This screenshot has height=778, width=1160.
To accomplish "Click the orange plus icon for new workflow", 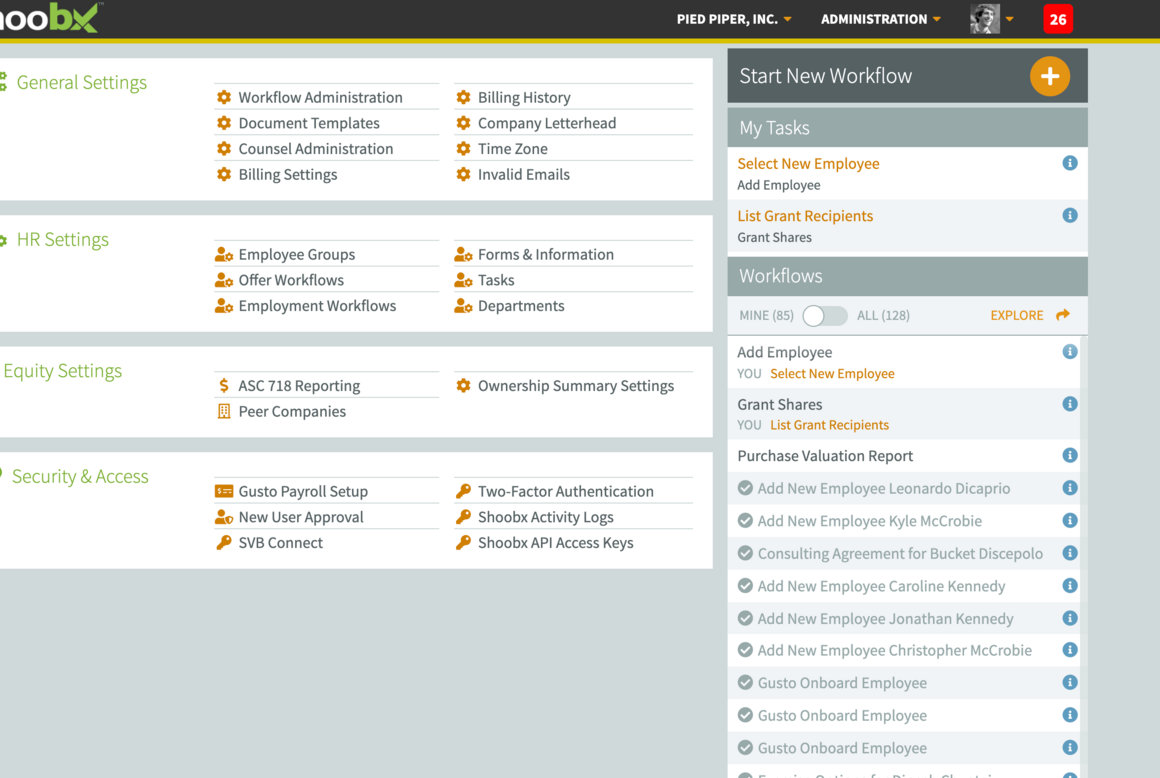I will pyautogui.click(x=1050, y=76).
